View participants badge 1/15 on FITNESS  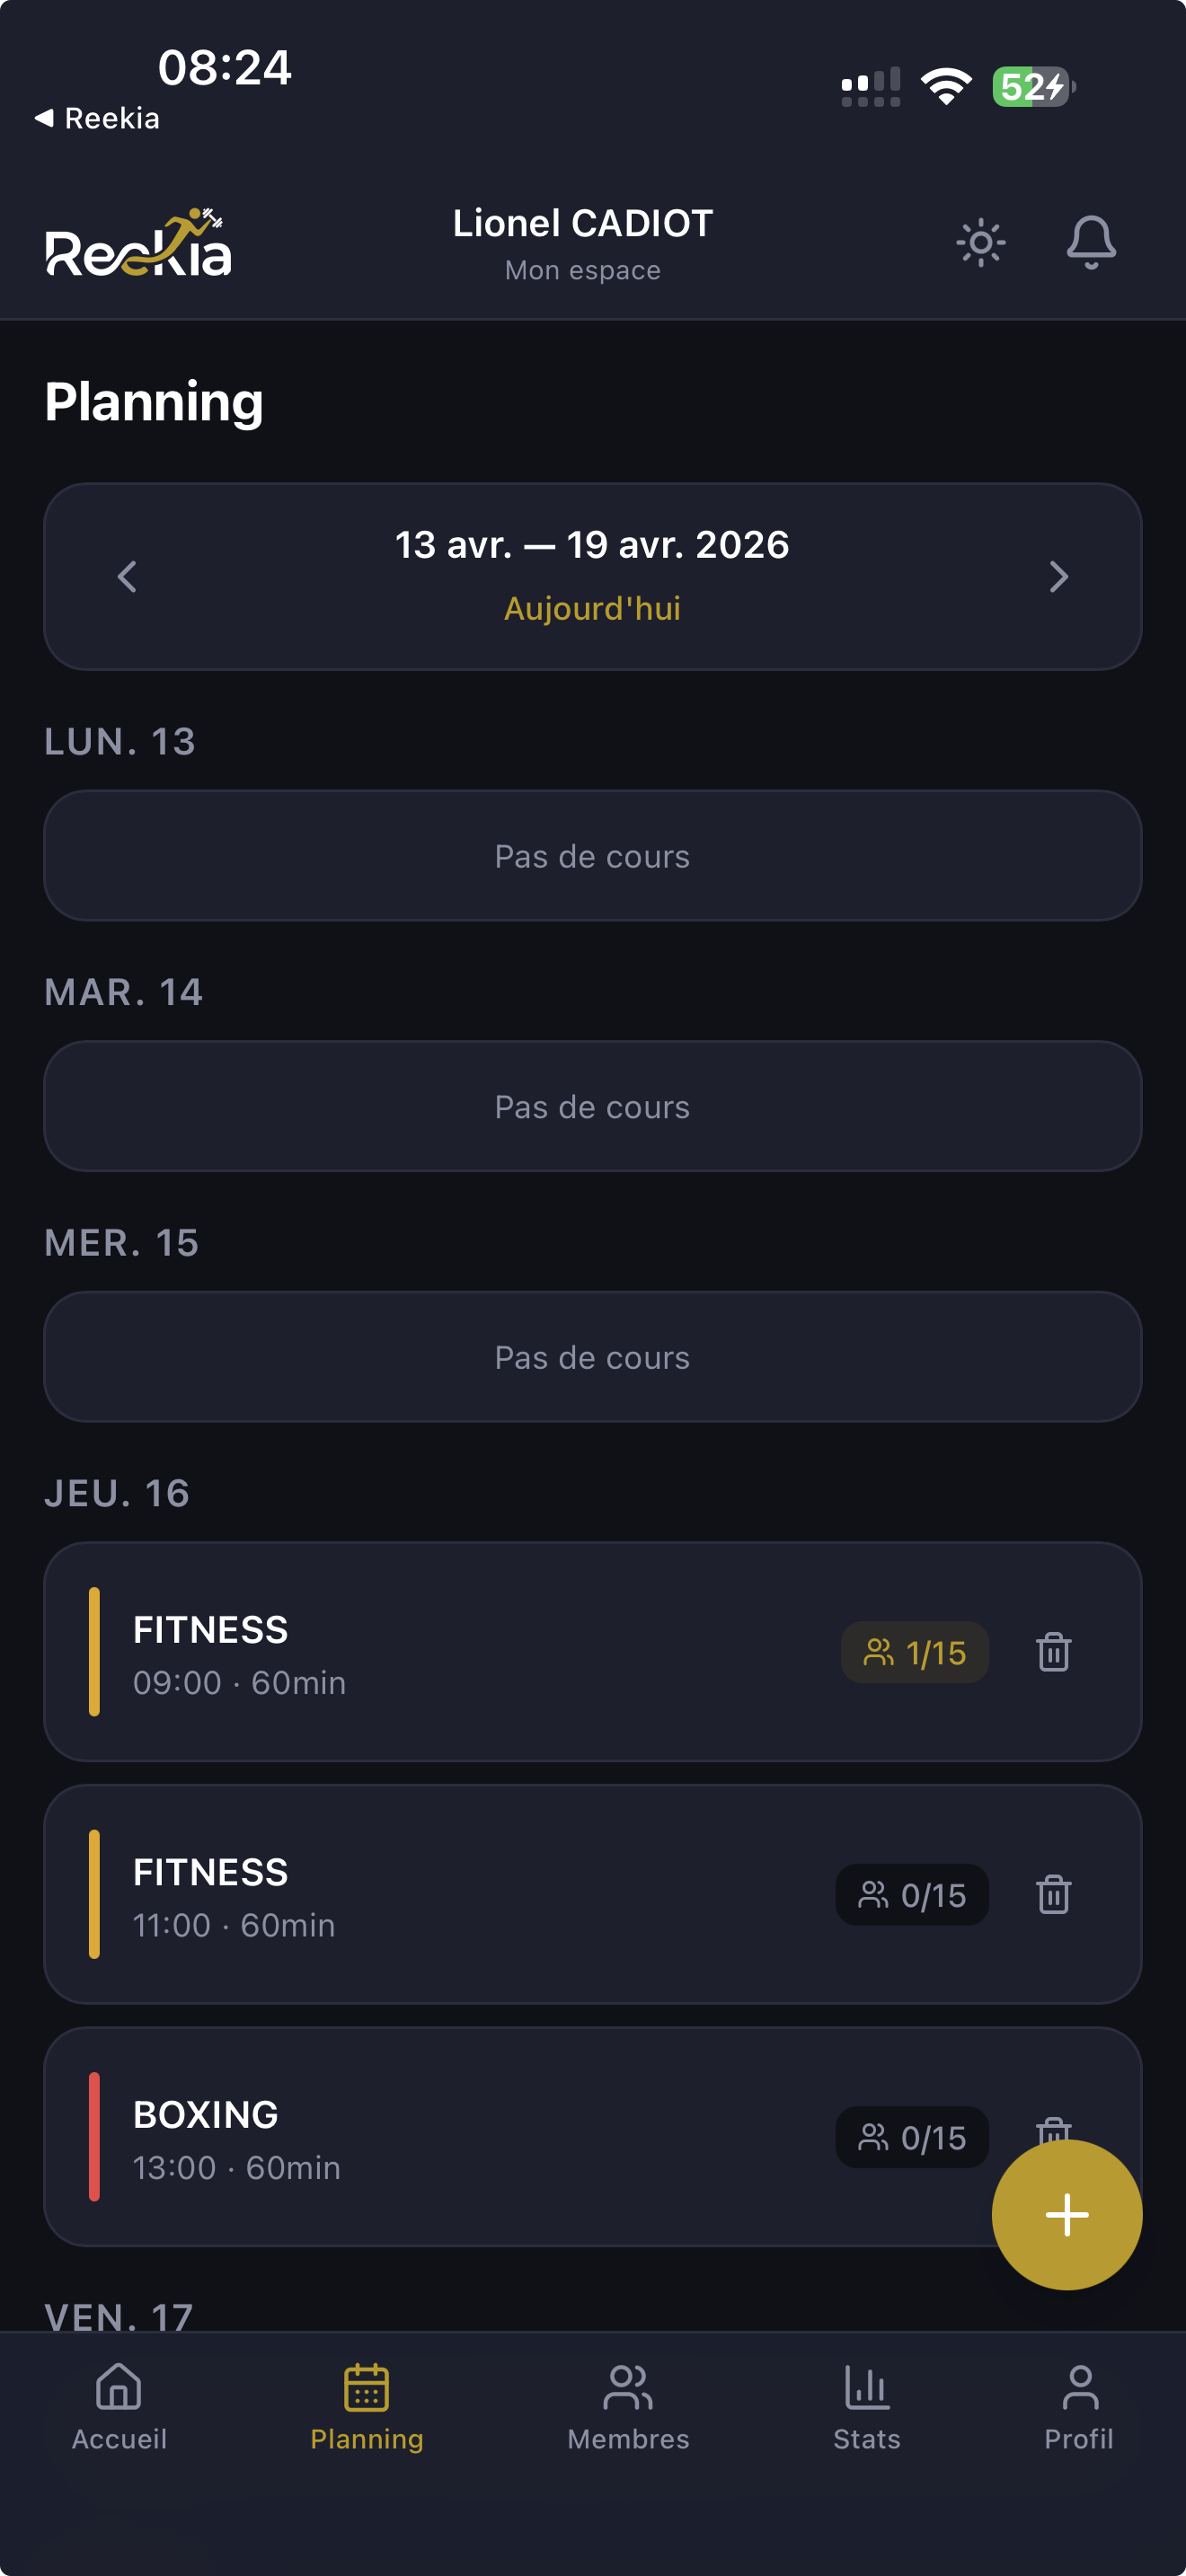(914, 1652)
